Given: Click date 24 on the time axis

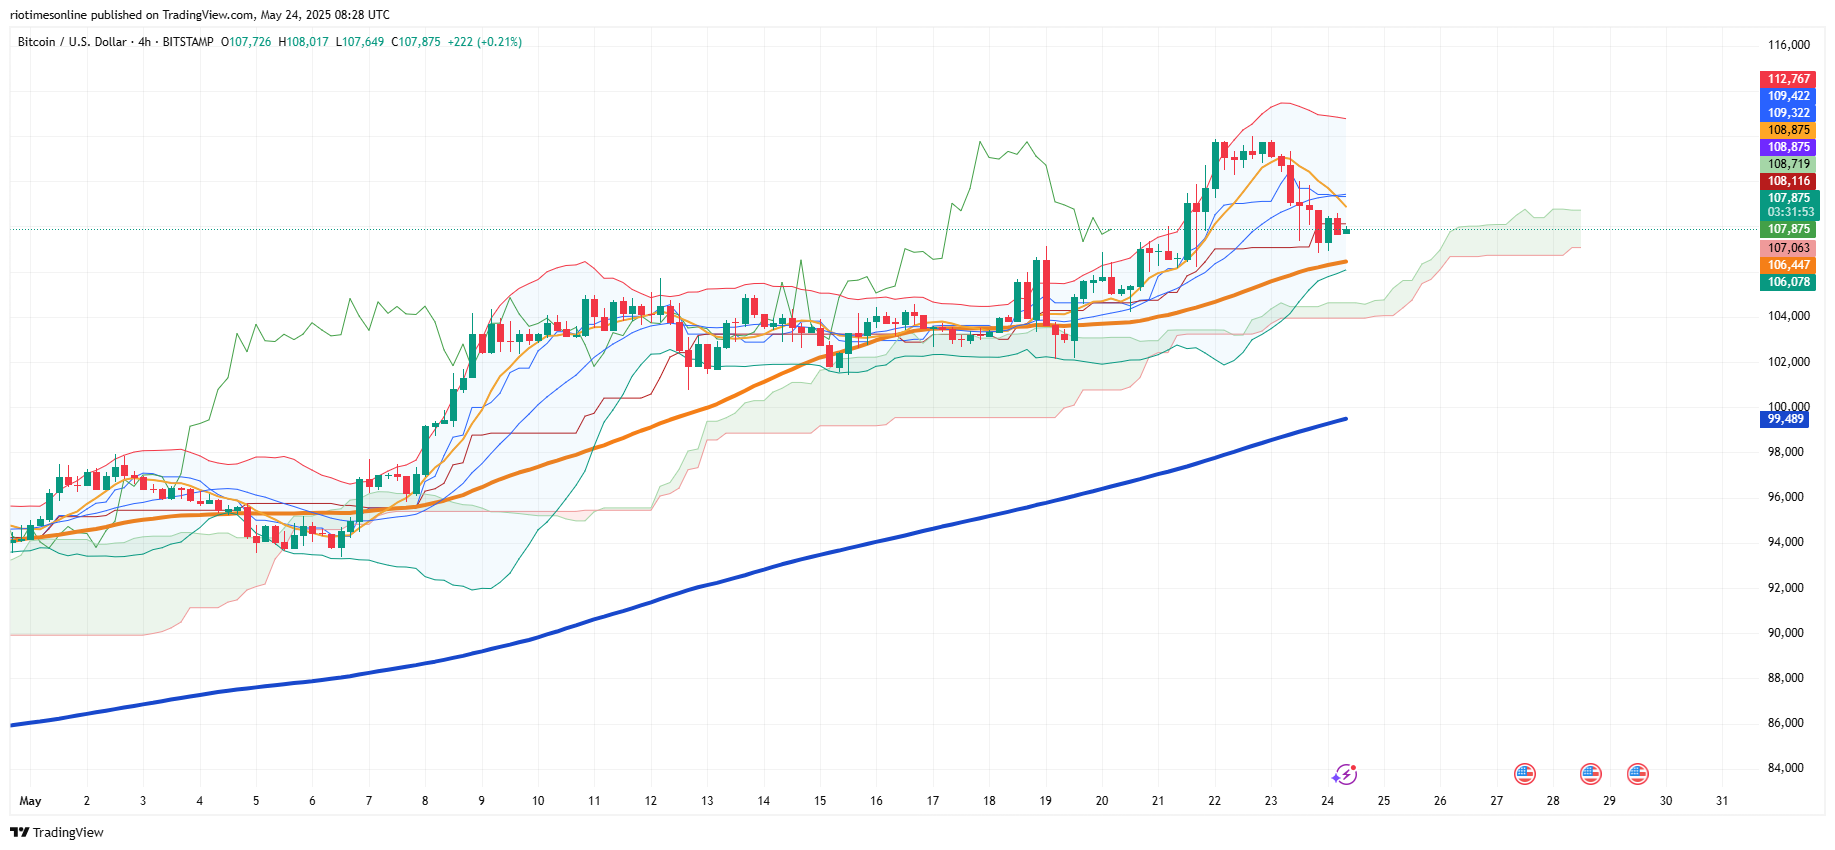Looking at the screenshot, I should tap(1327, 801).
